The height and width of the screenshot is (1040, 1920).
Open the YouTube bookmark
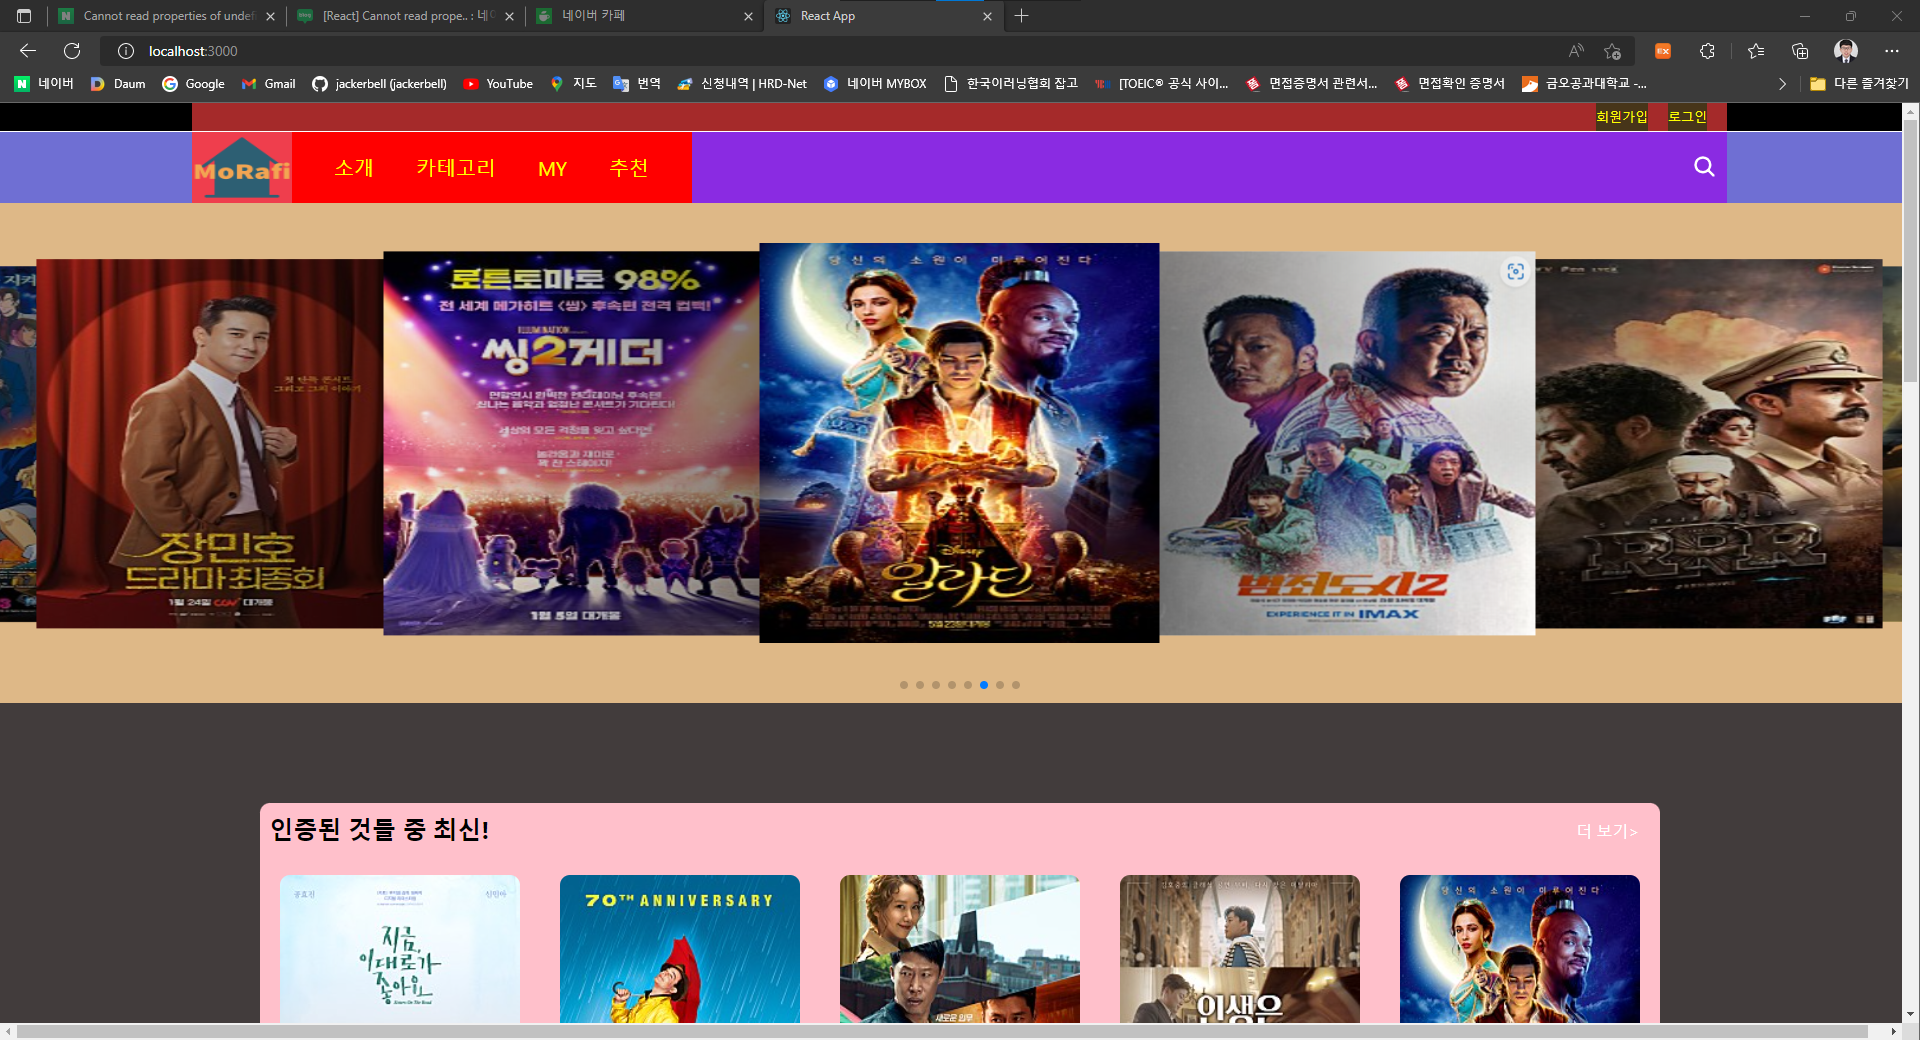[x=498, y=84]
